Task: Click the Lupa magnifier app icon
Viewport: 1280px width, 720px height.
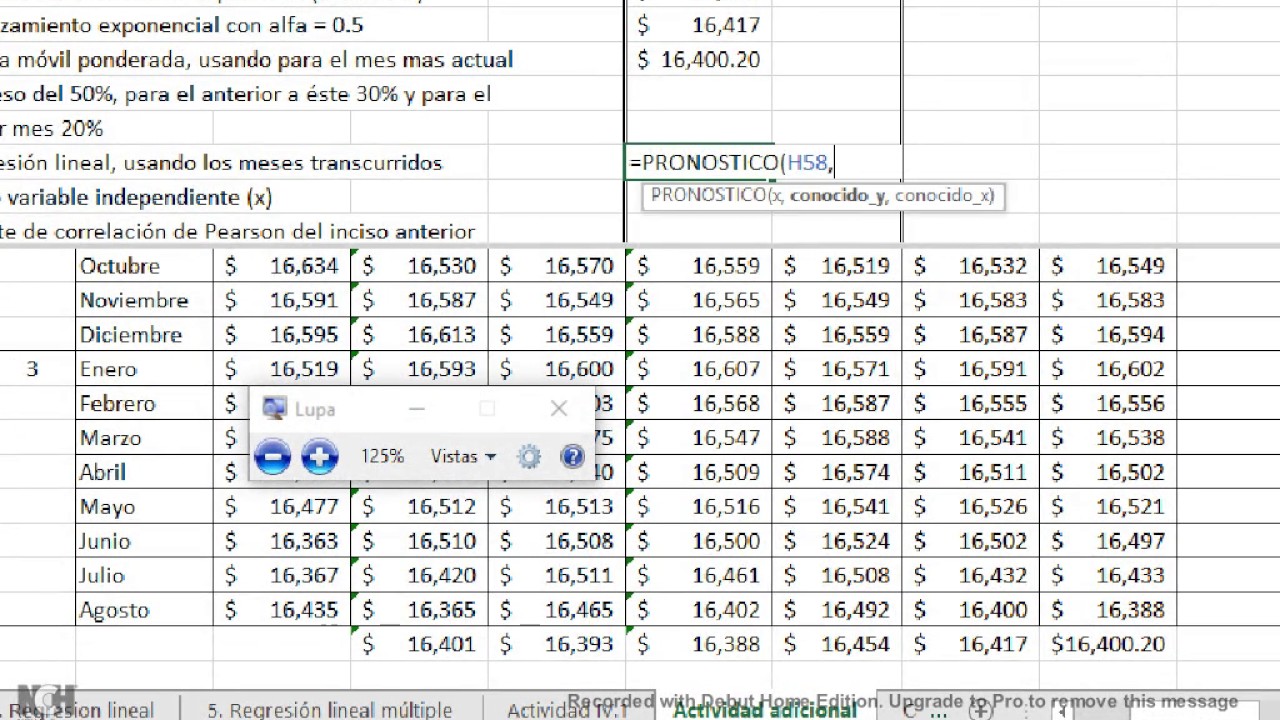Action: tap(274, 408)
